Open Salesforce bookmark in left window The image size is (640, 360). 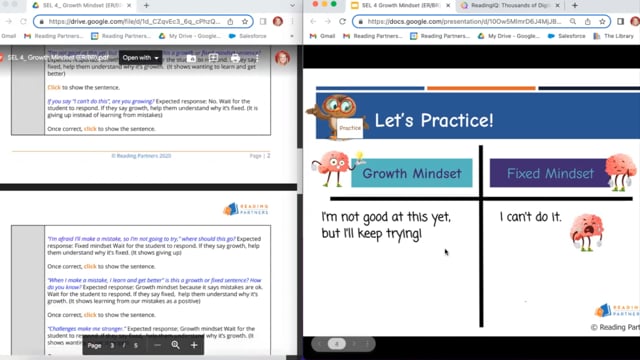point(248,36)
